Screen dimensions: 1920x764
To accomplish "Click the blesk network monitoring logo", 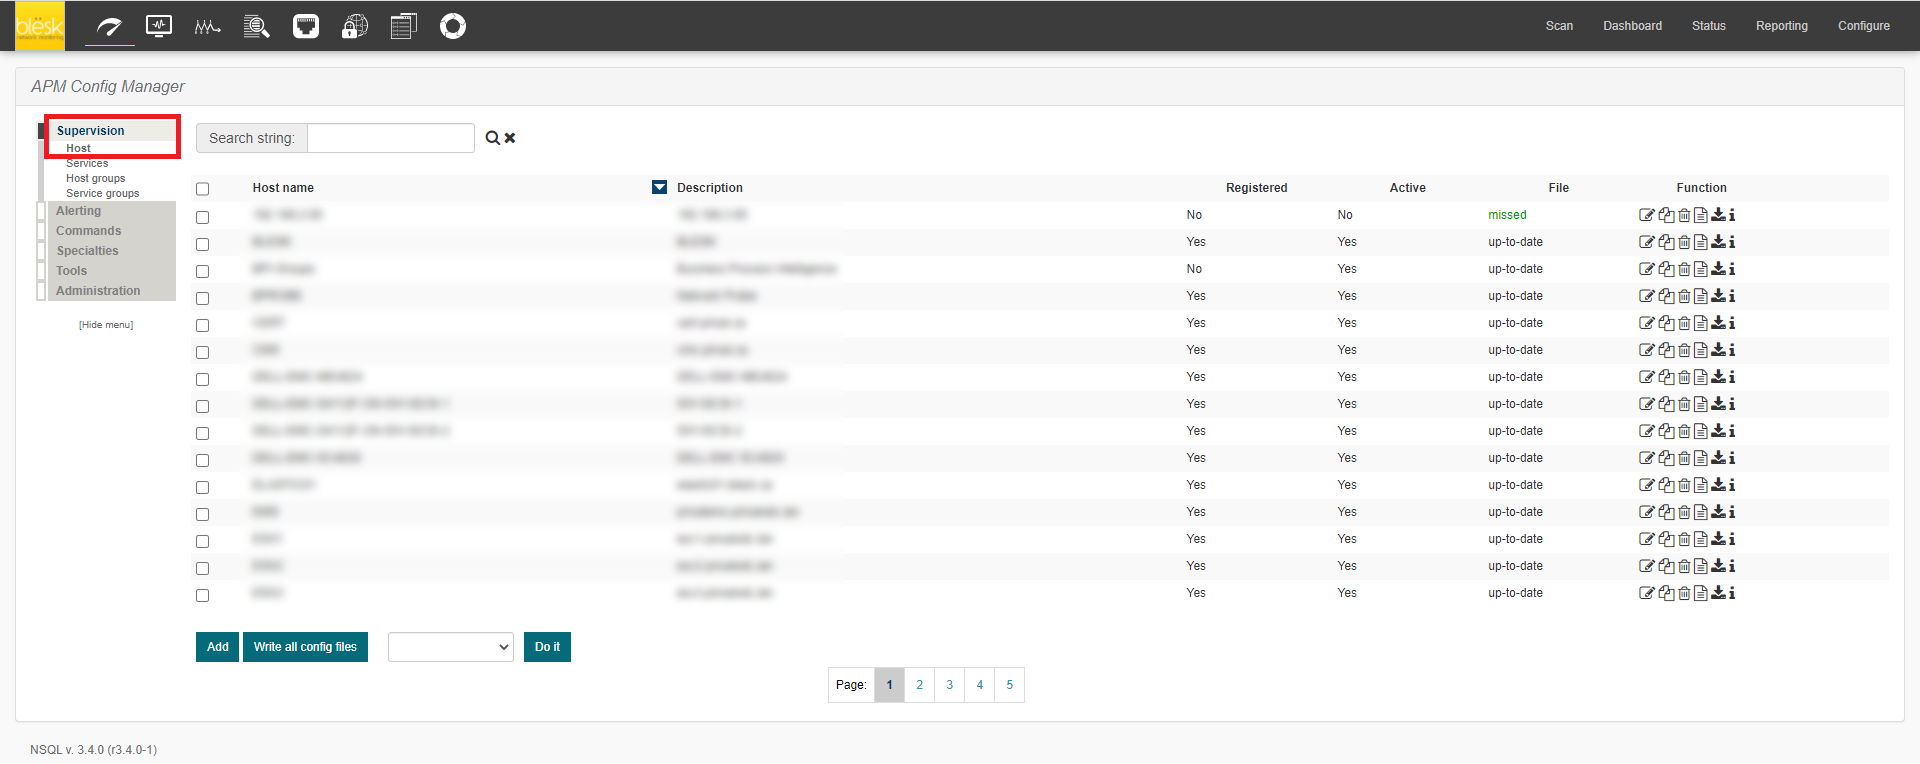I will pos(40,26).
